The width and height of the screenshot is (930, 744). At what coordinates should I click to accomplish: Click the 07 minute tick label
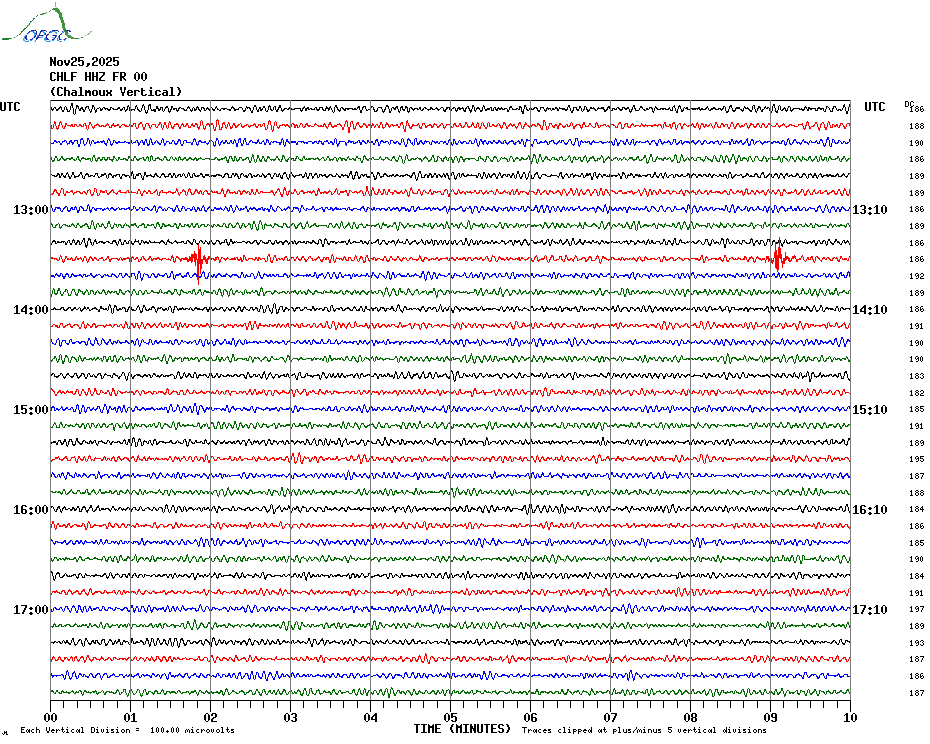[611, 717]
